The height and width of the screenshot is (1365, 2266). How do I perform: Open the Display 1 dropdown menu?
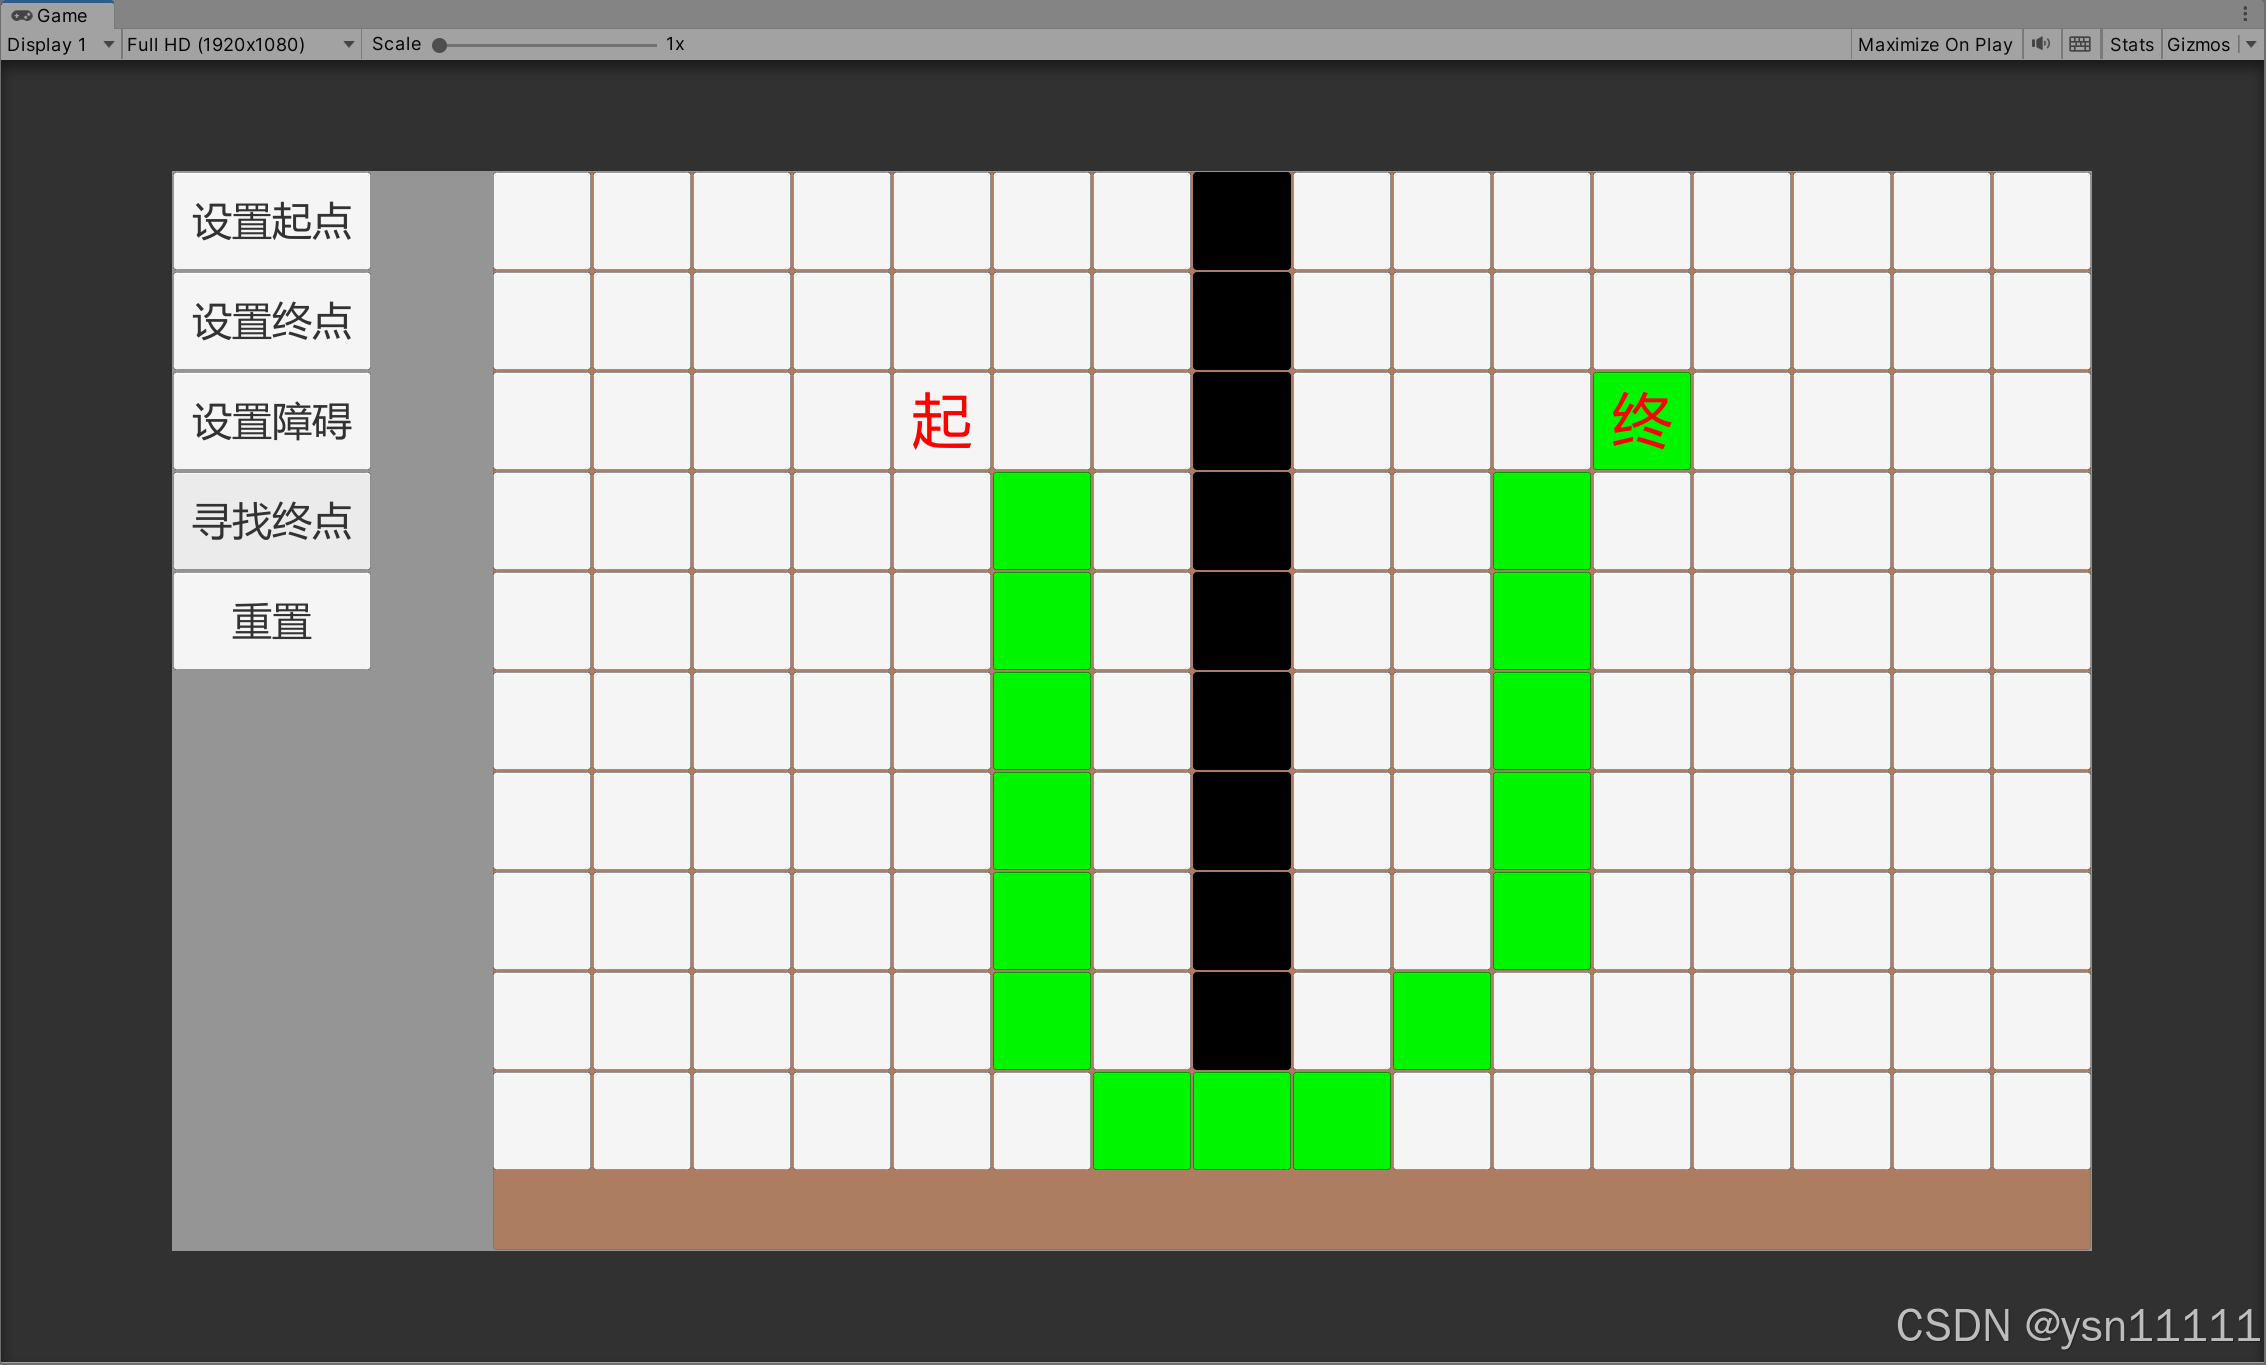(x=57, y=44)
